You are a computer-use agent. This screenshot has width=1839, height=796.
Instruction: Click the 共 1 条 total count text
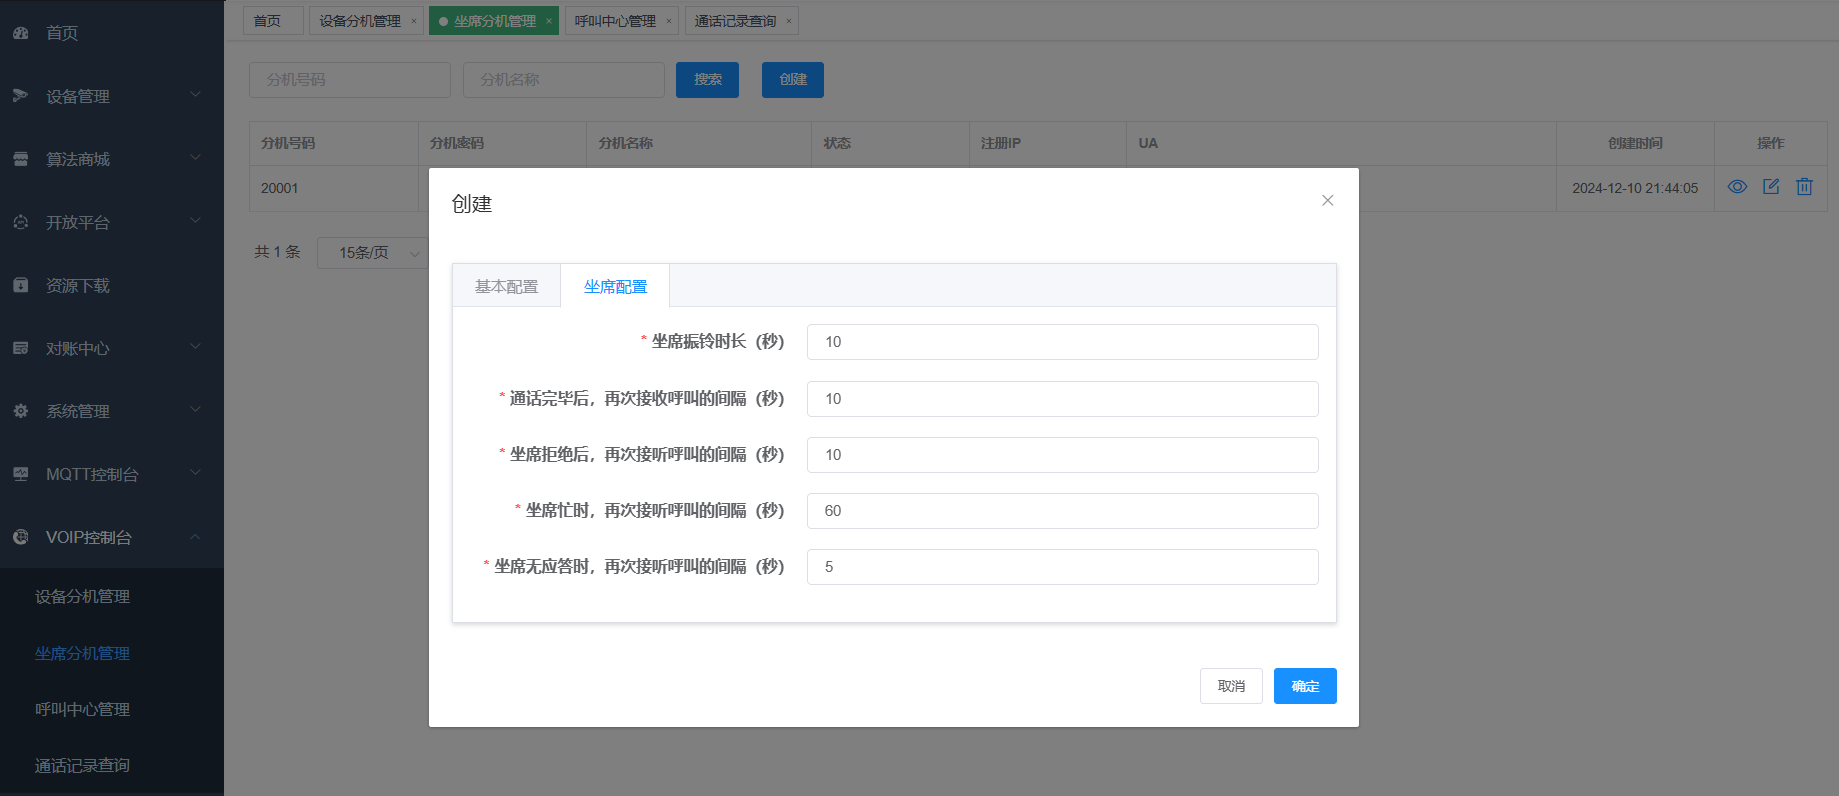[x=277, y=252]
